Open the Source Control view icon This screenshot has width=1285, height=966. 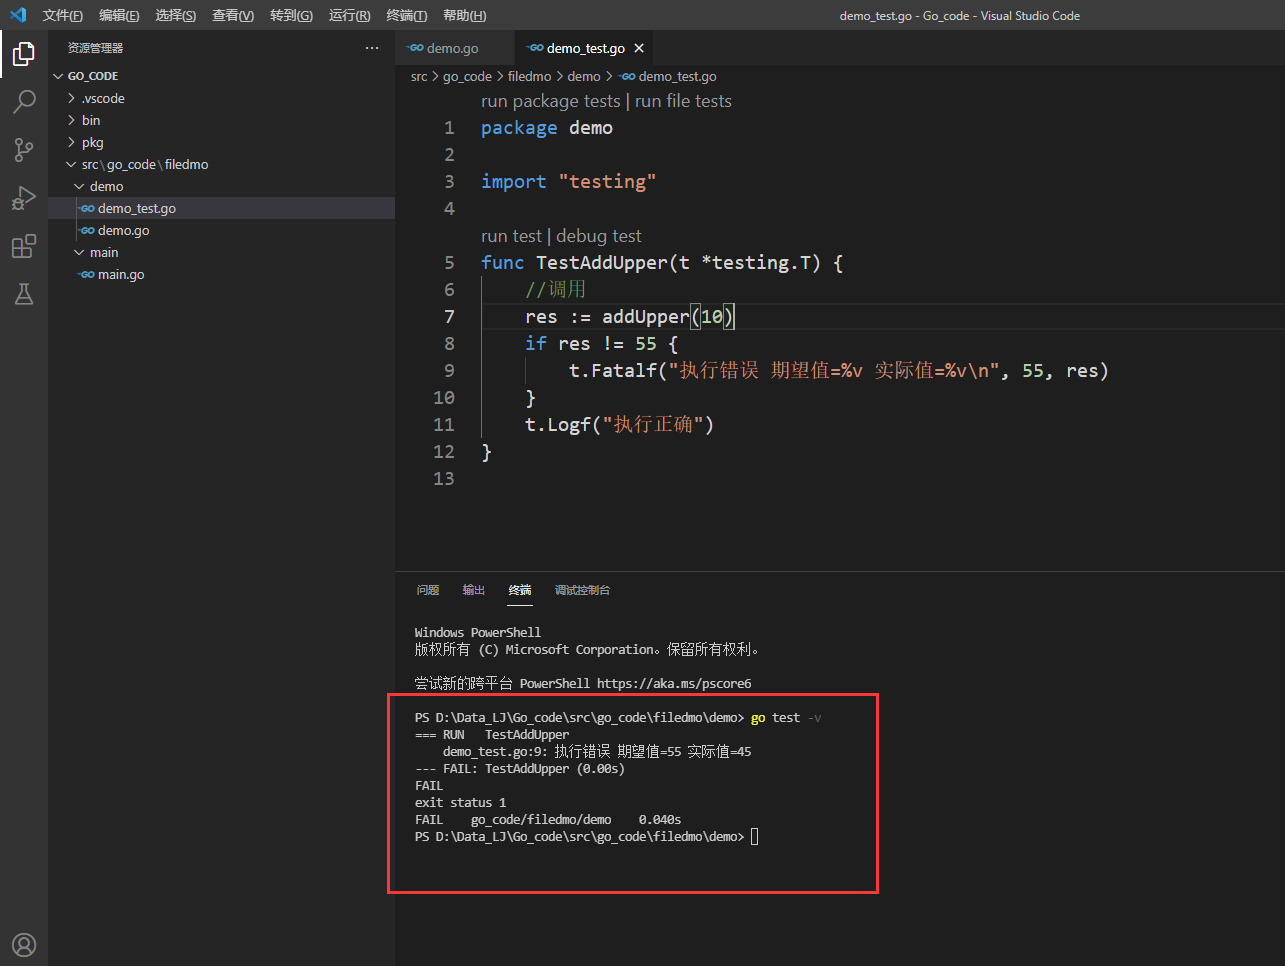24,149
